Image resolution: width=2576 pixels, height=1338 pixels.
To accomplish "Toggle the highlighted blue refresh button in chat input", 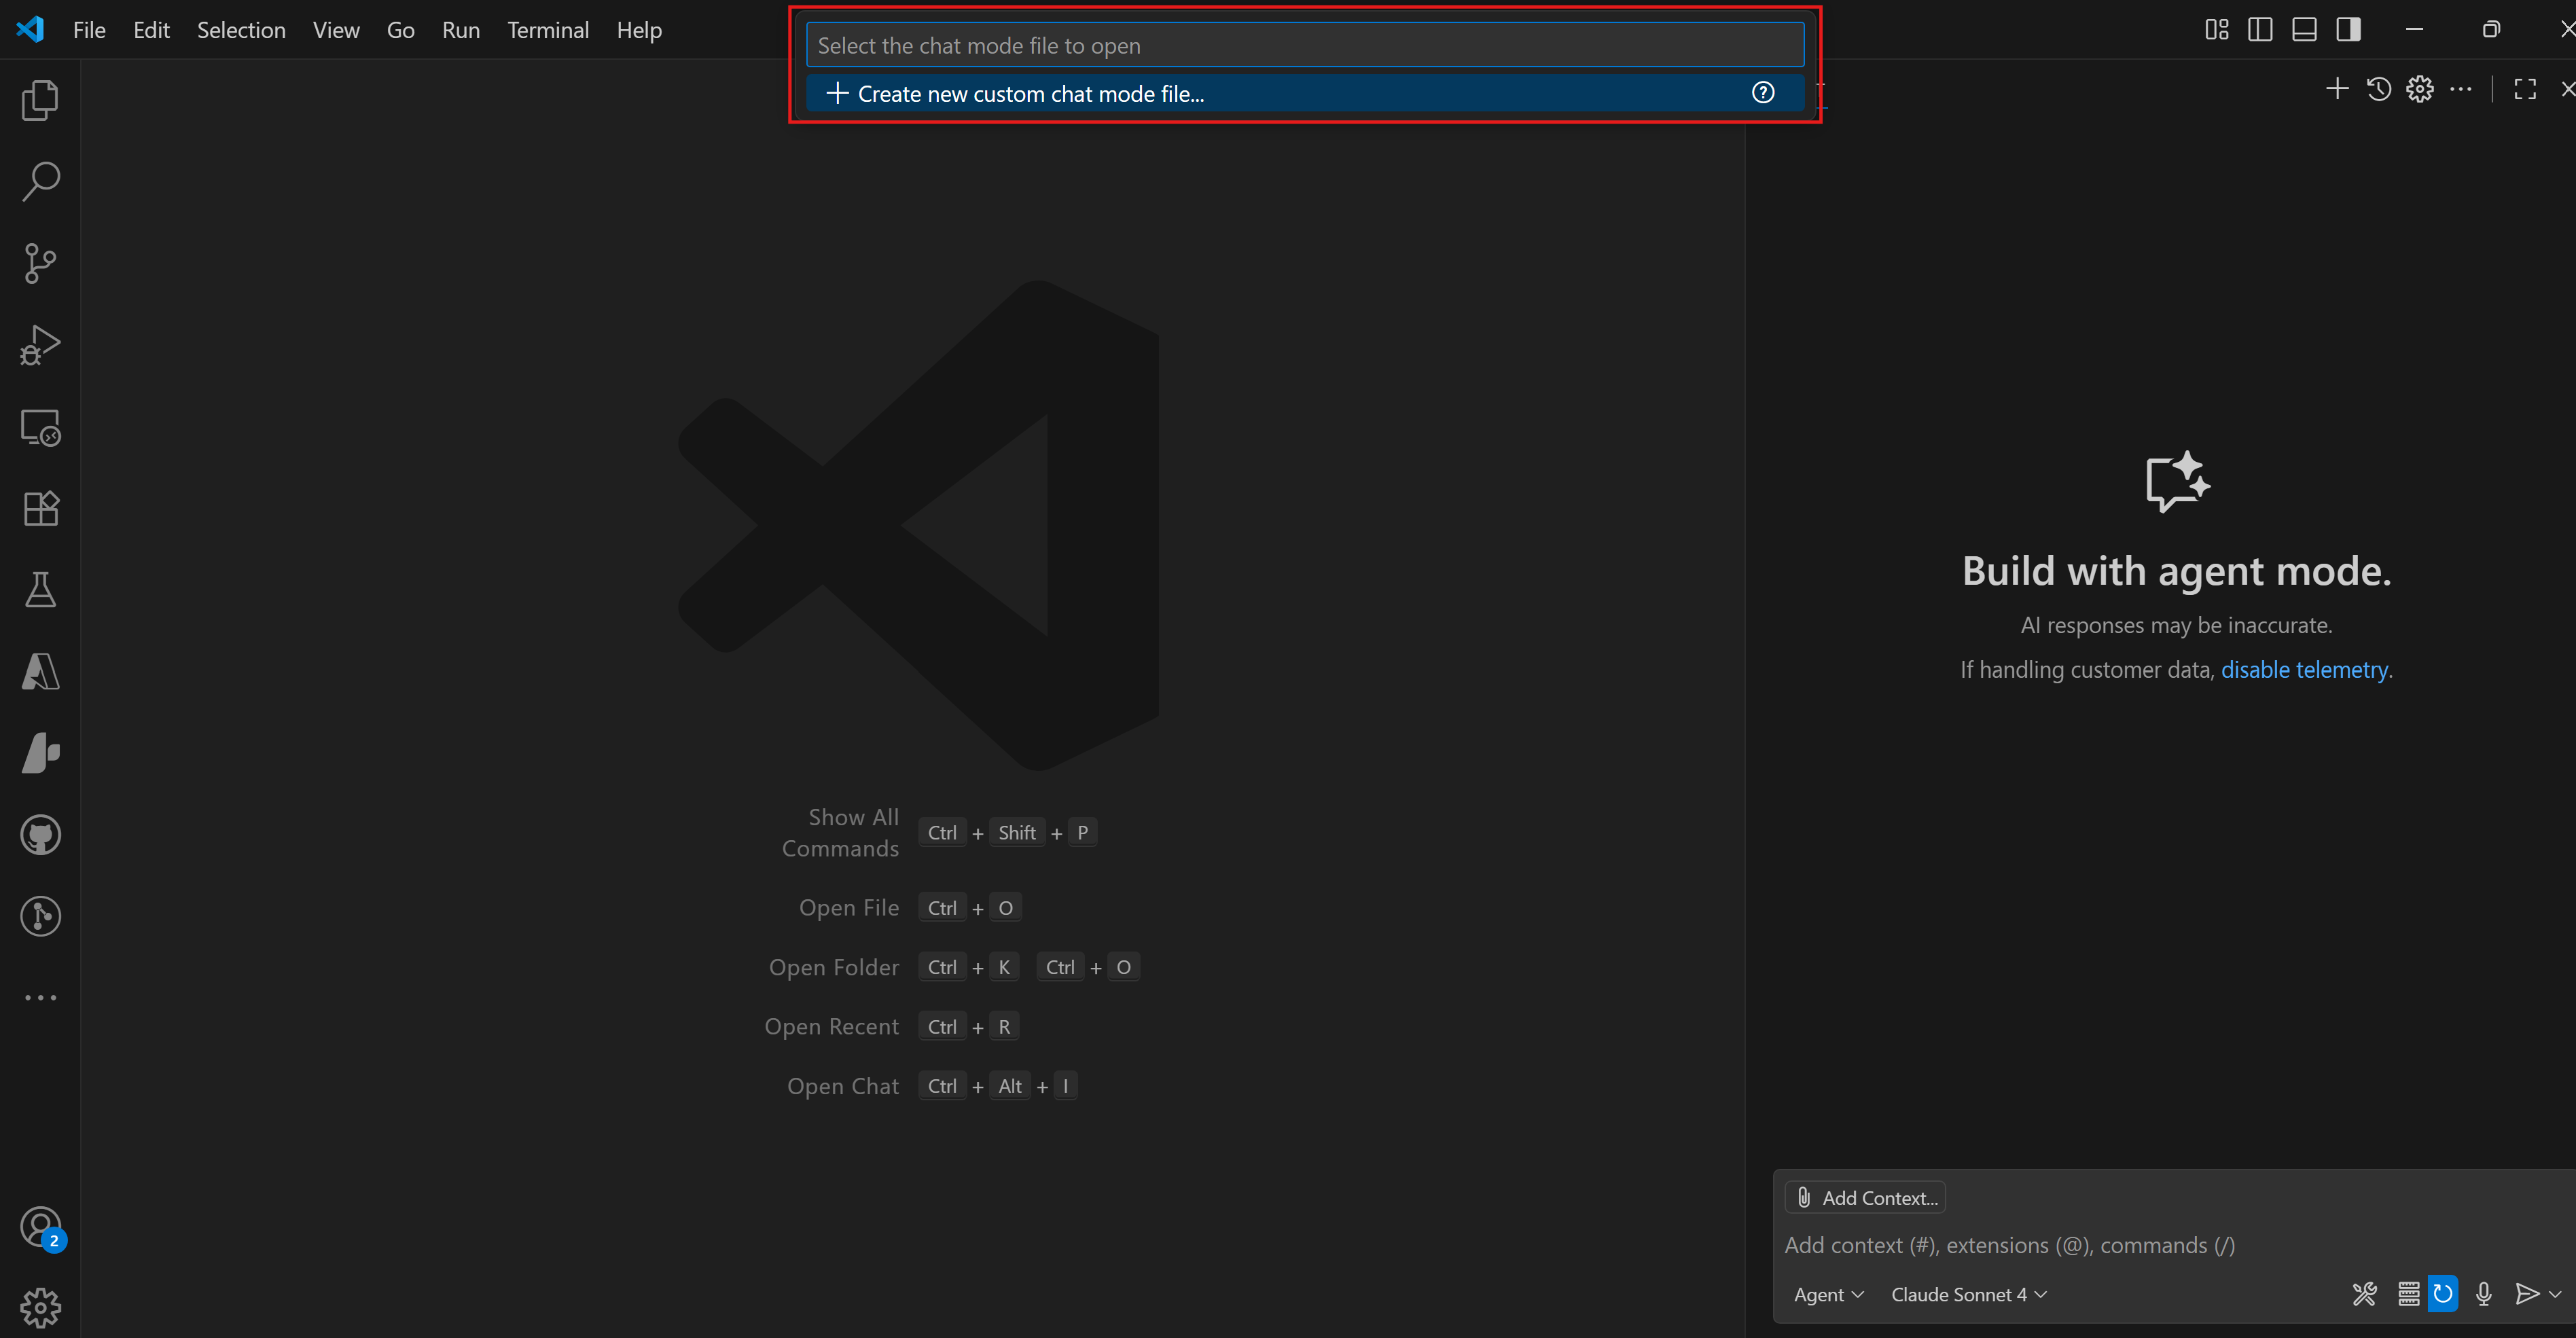I will coord(2443,1294).
